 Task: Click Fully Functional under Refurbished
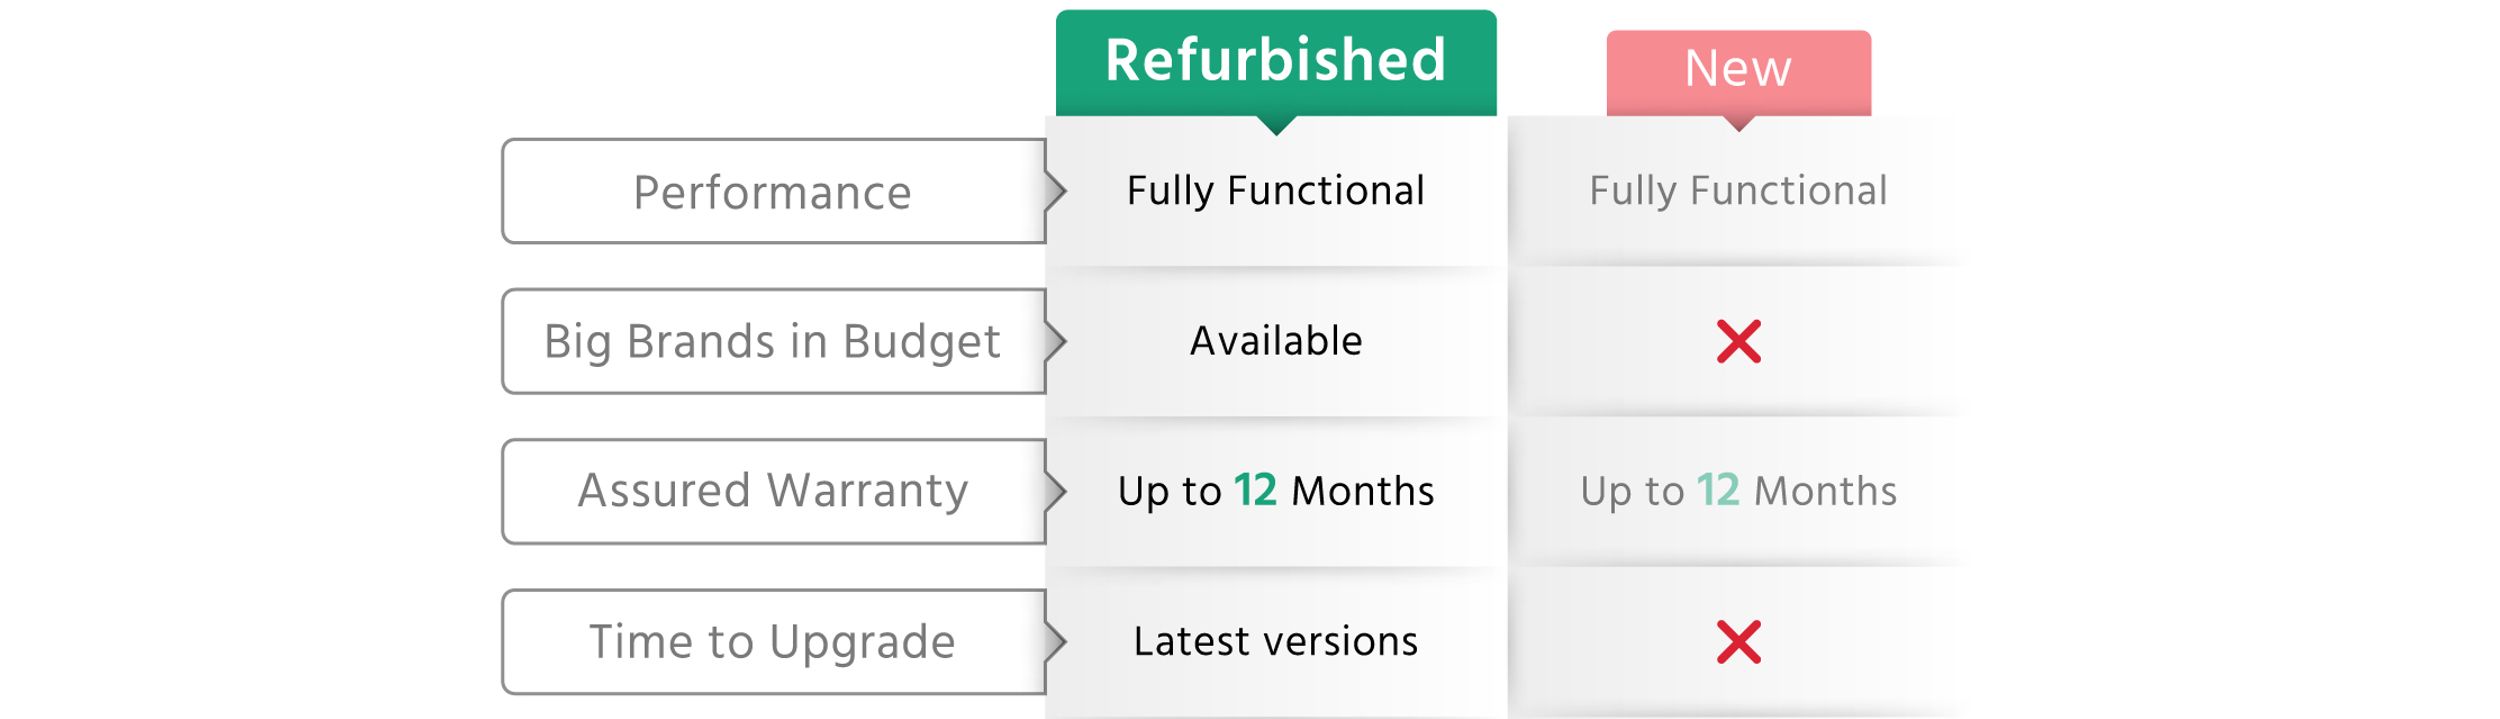pos(1276,191)
